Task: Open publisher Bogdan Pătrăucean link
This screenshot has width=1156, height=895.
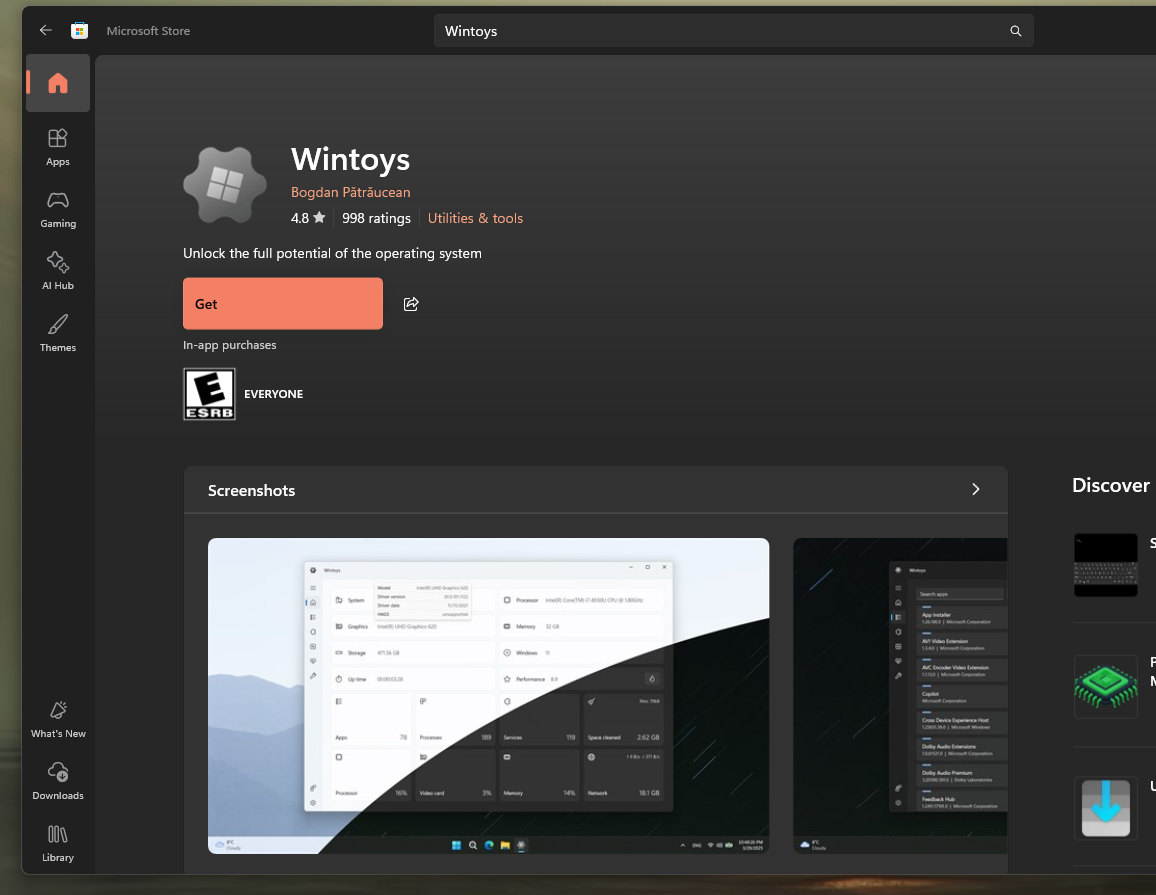Action: [350, 192]
